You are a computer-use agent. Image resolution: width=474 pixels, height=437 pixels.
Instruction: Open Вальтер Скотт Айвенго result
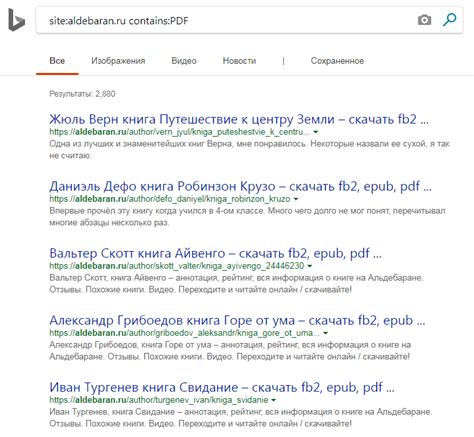215,253
